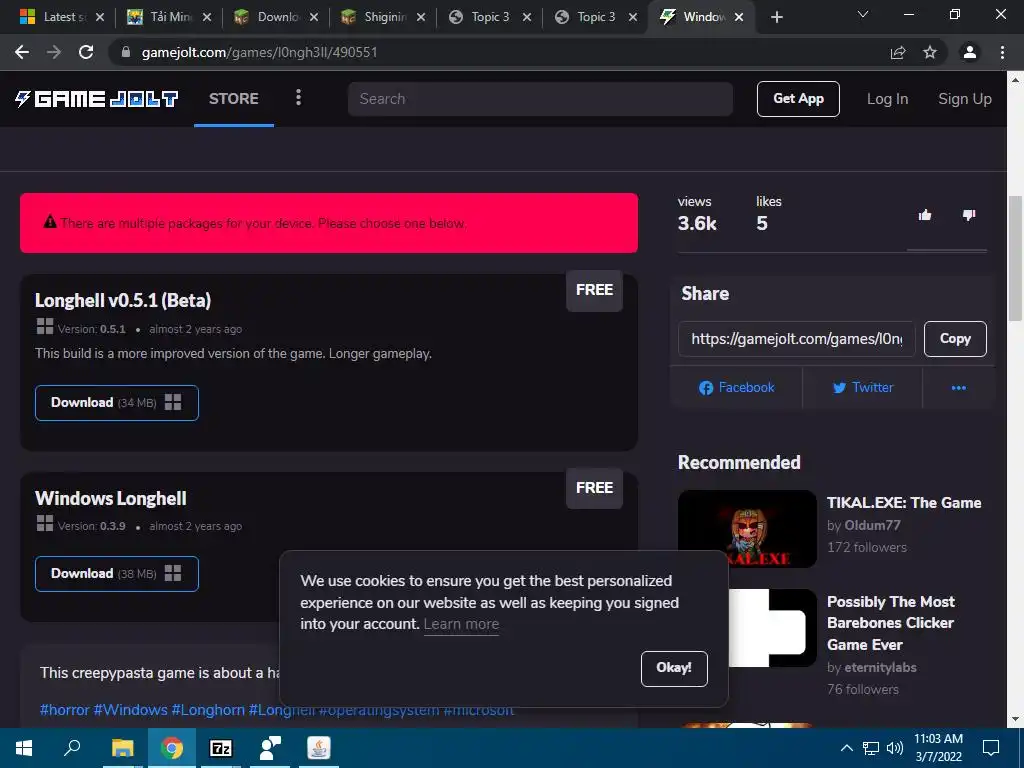Open the tab search chevron
The width and height of the screenshot is (1024, 768).
863,14
